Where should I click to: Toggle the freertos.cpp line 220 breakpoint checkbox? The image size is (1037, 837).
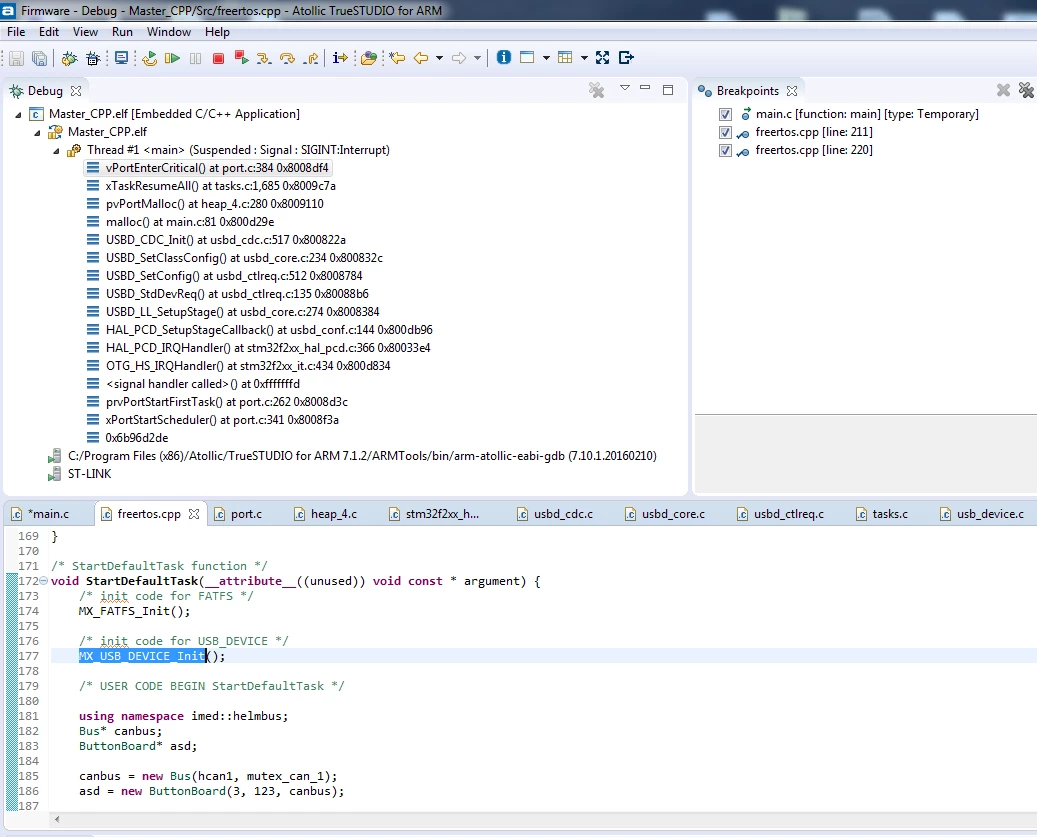click(x=726, y=150)
